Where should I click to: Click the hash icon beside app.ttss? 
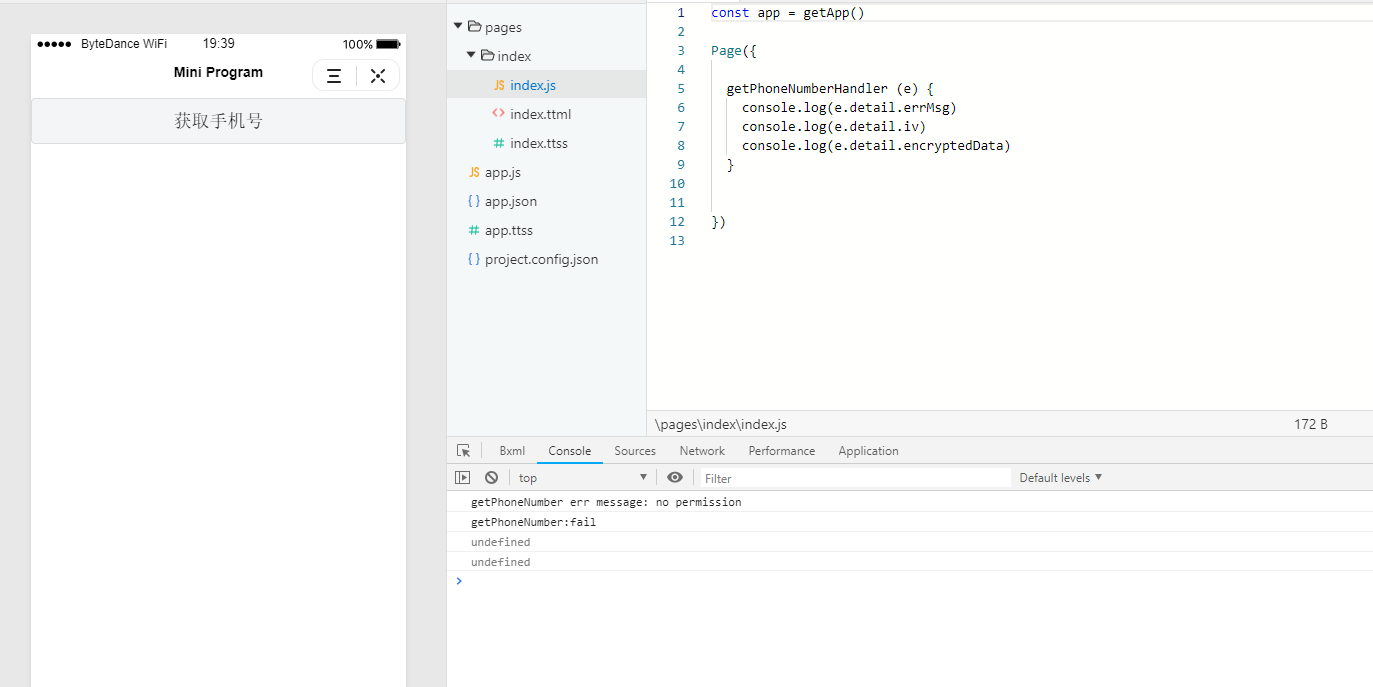point(474,230)
